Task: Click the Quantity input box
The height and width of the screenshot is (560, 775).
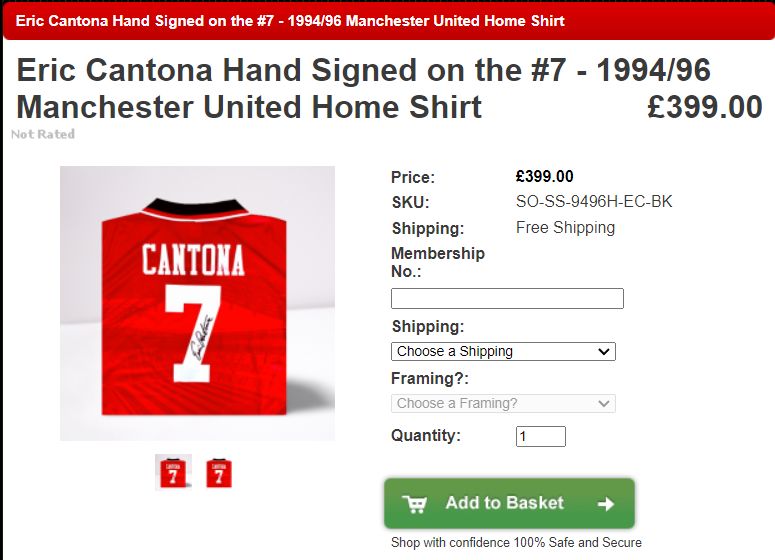Action: point(541,436)
